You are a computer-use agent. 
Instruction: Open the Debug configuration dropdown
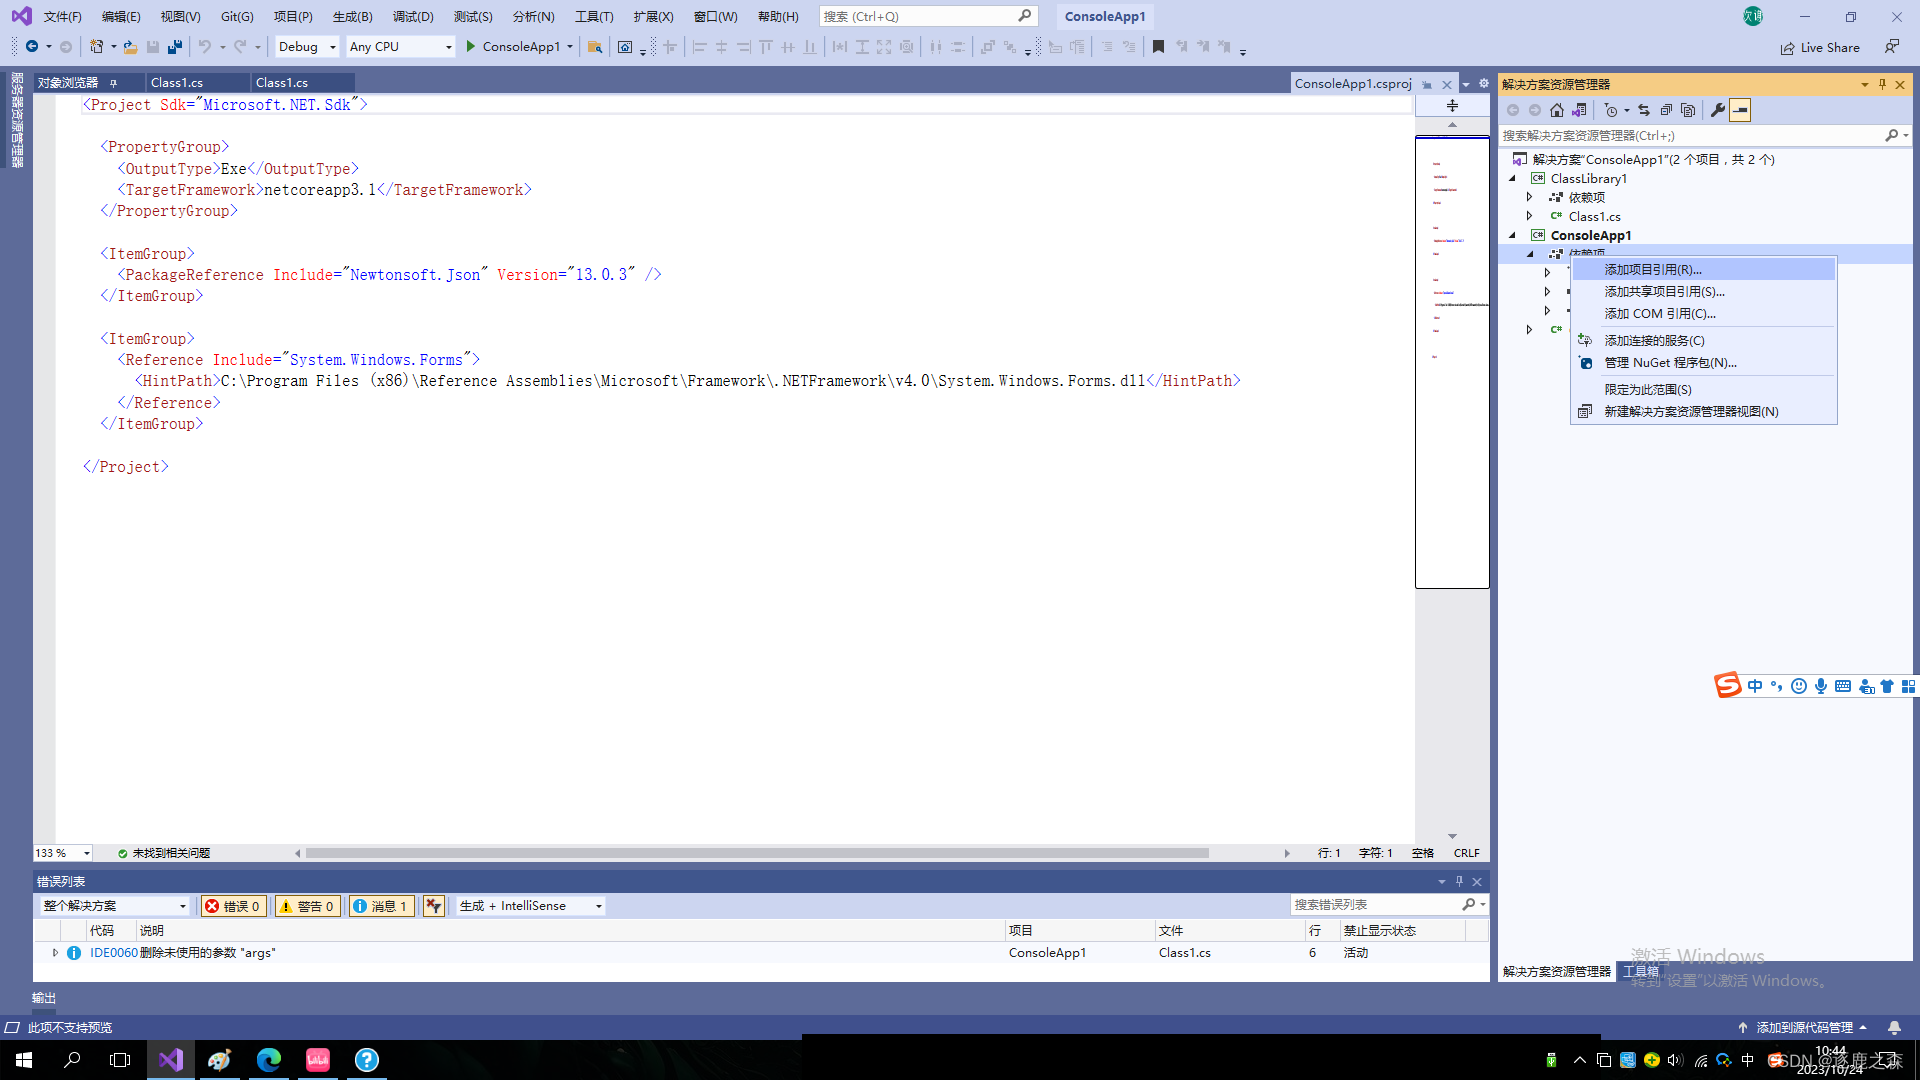(307, 47)
